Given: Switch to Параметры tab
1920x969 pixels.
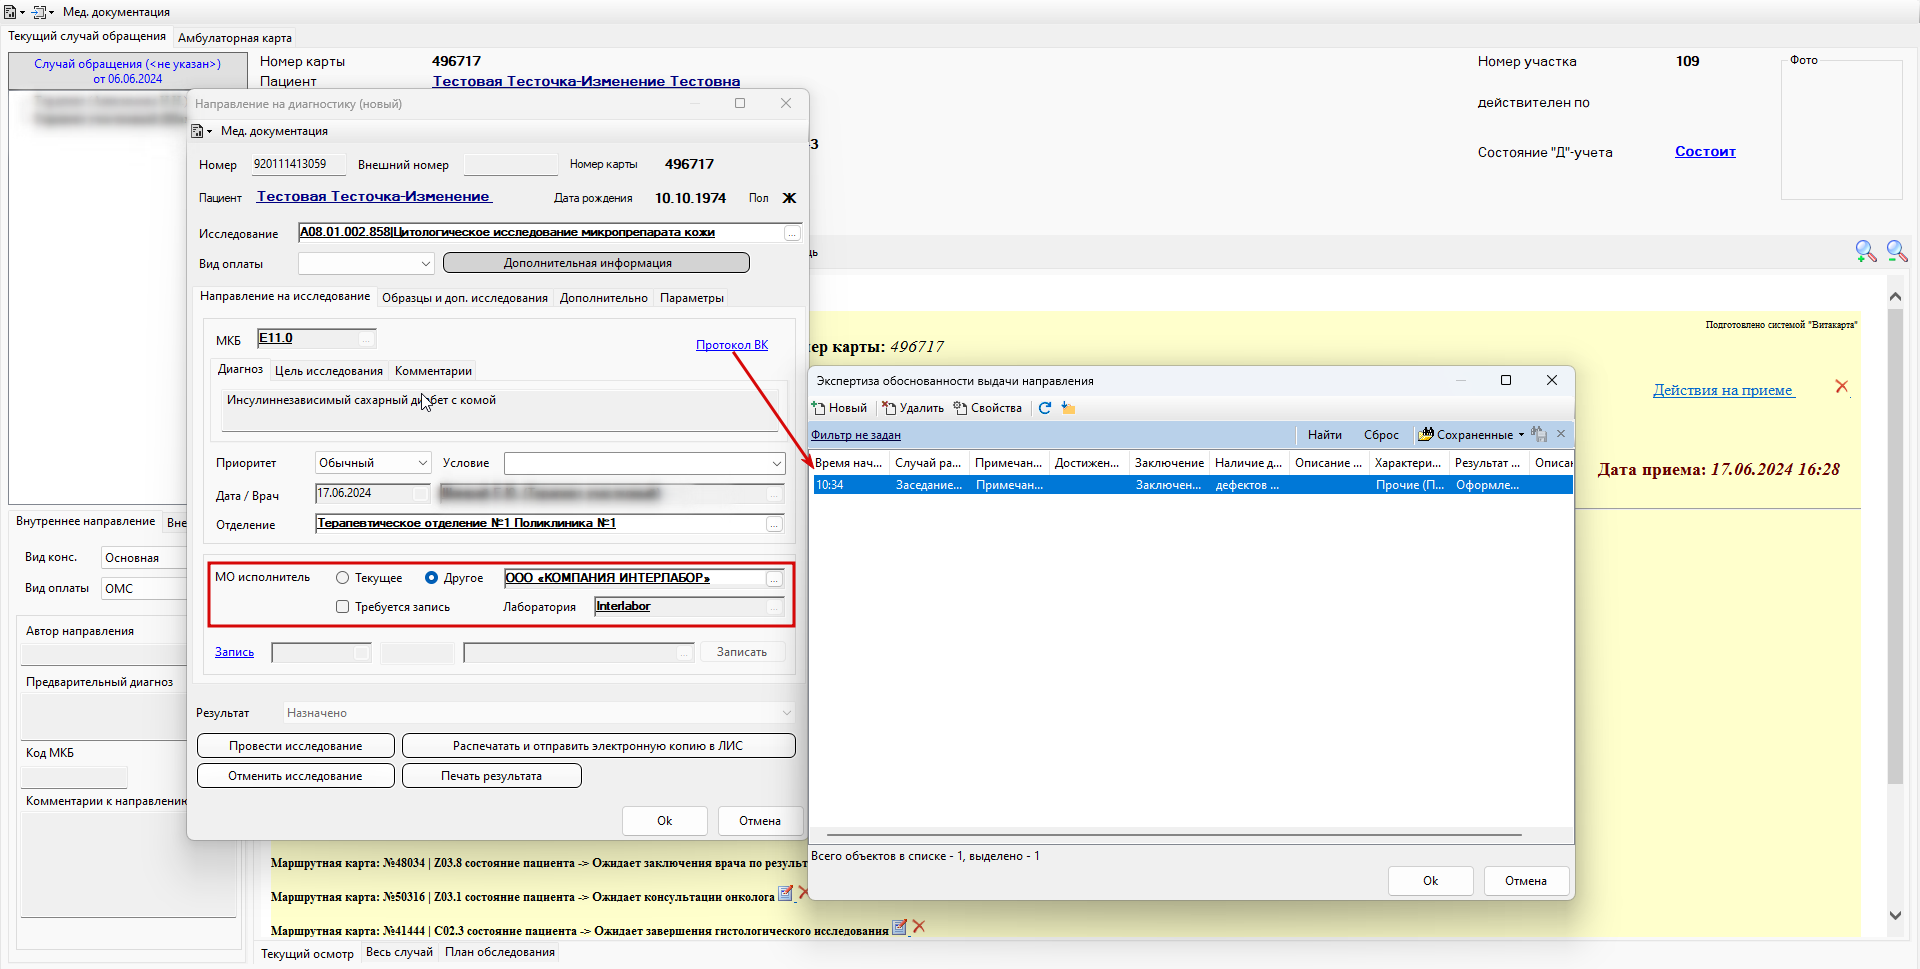Looking at the screenshot, I should point(692,298).
